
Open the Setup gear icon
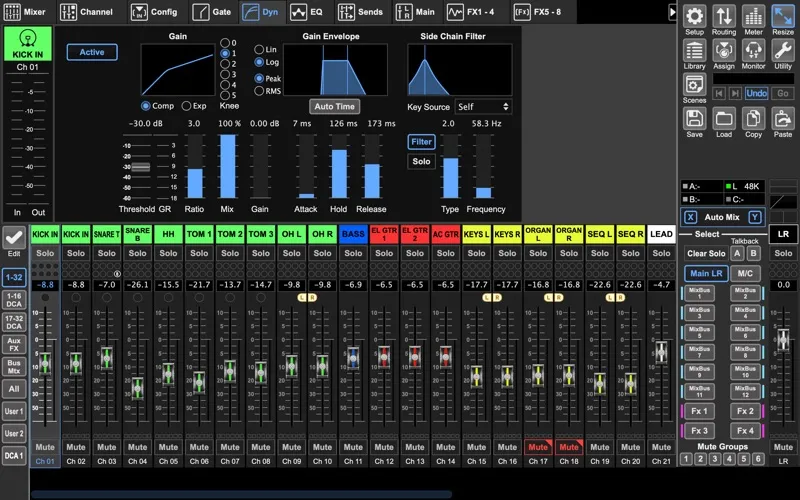[694, 16]
